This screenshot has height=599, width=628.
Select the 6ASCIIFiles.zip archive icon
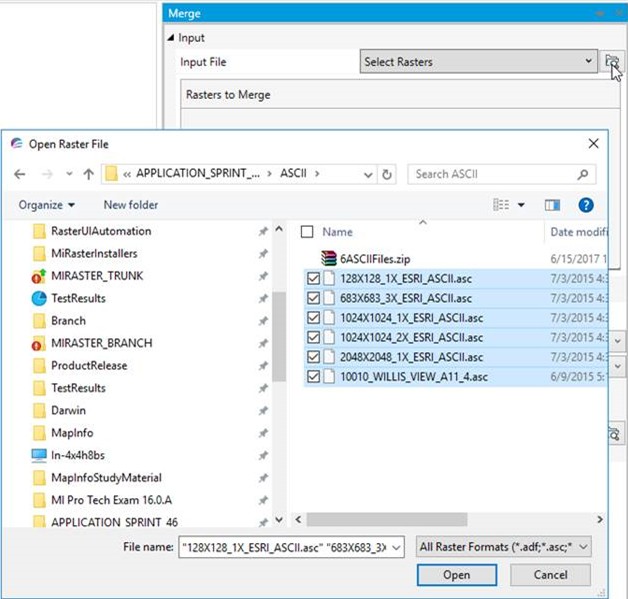[x=329, y=259]
